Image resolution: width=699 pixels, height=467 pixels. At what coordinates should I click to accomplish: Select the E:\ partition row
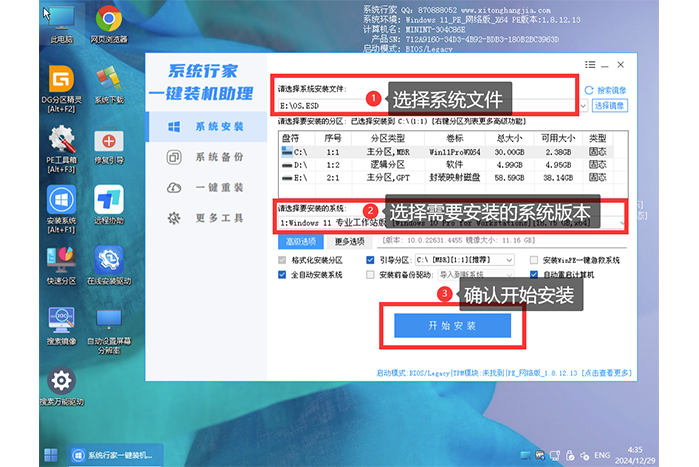point(447,178)
